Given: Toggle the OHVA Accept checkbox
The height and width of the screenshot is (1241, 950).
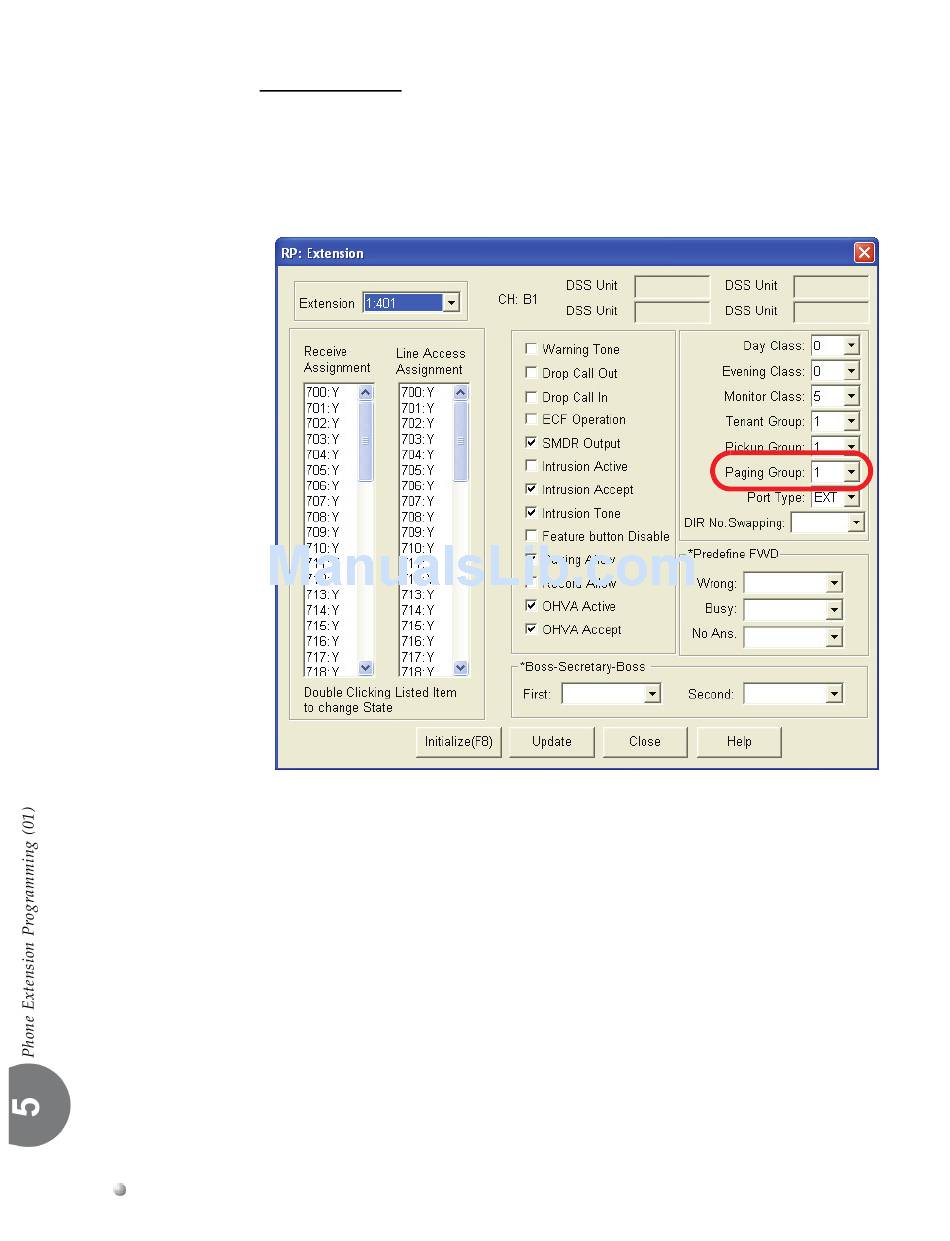Looking at the screenshot, I should point(532,629).
